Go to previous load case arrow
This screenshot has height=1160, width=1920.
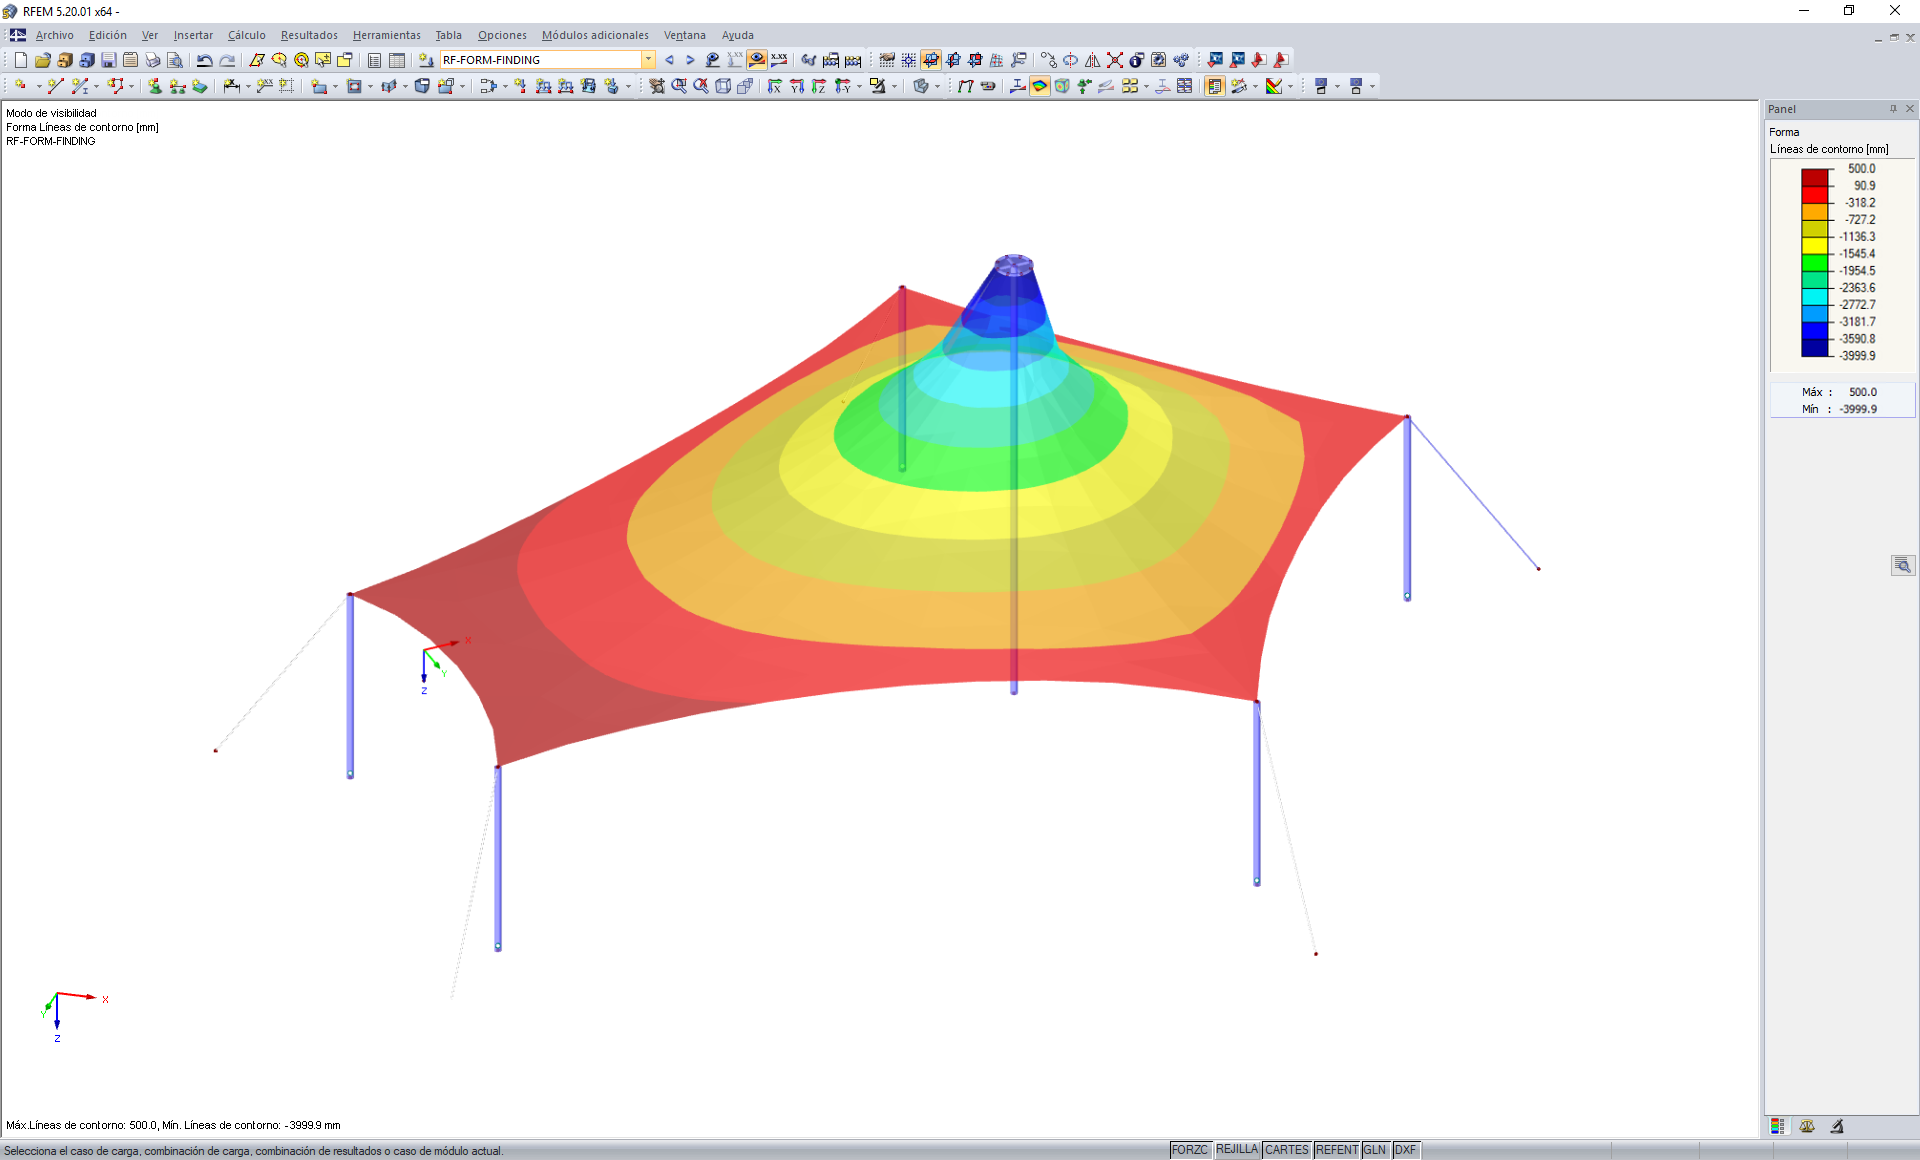[x=669, y=60]
